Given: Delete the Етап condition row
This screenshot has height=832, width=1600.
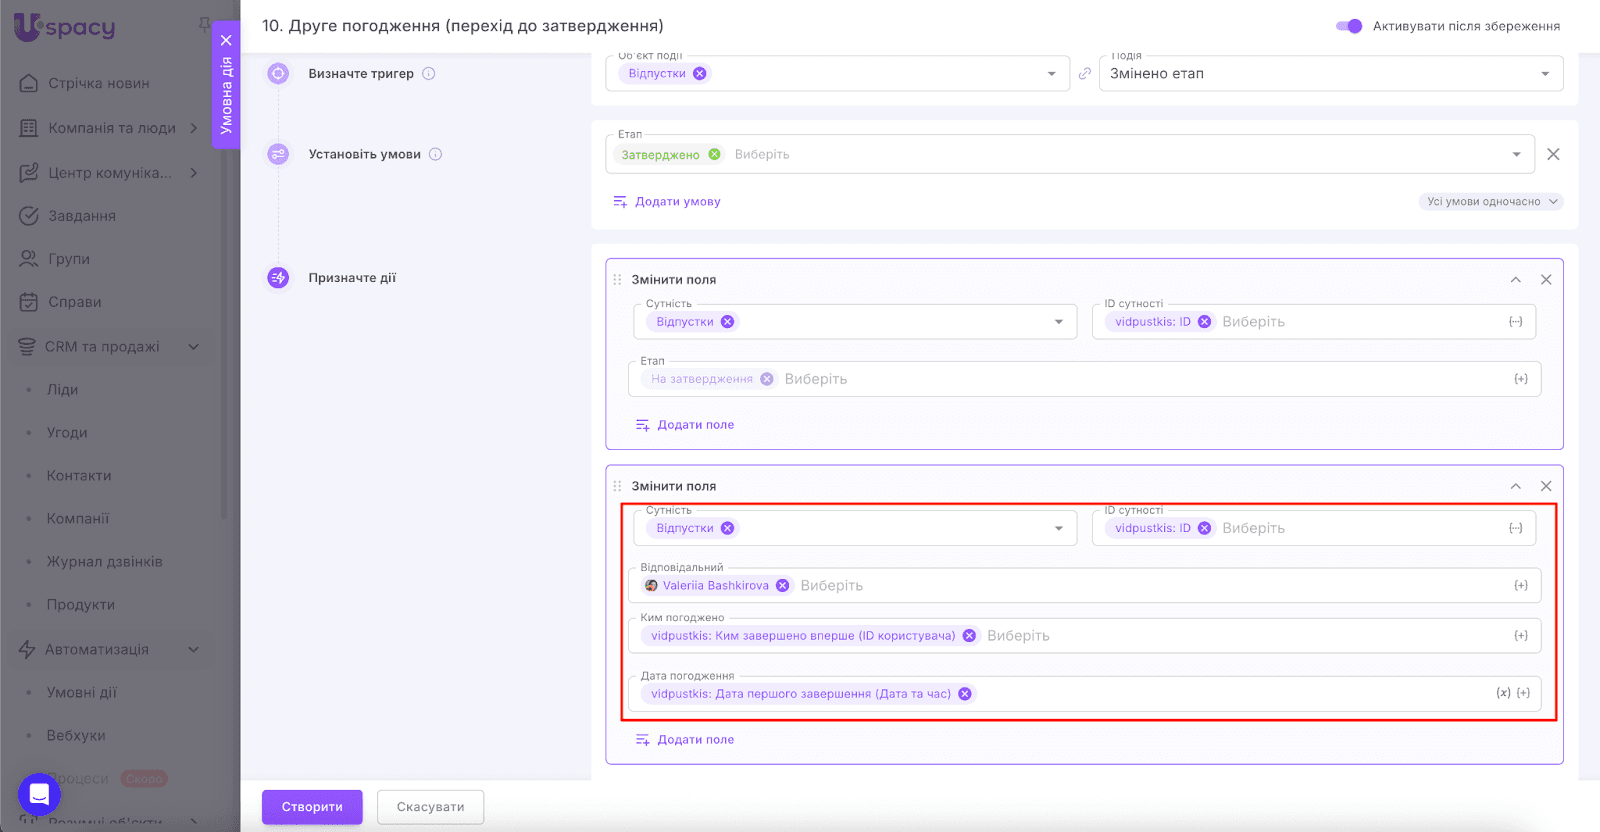Looking at the screenshot, I should tap(1553, 154).
